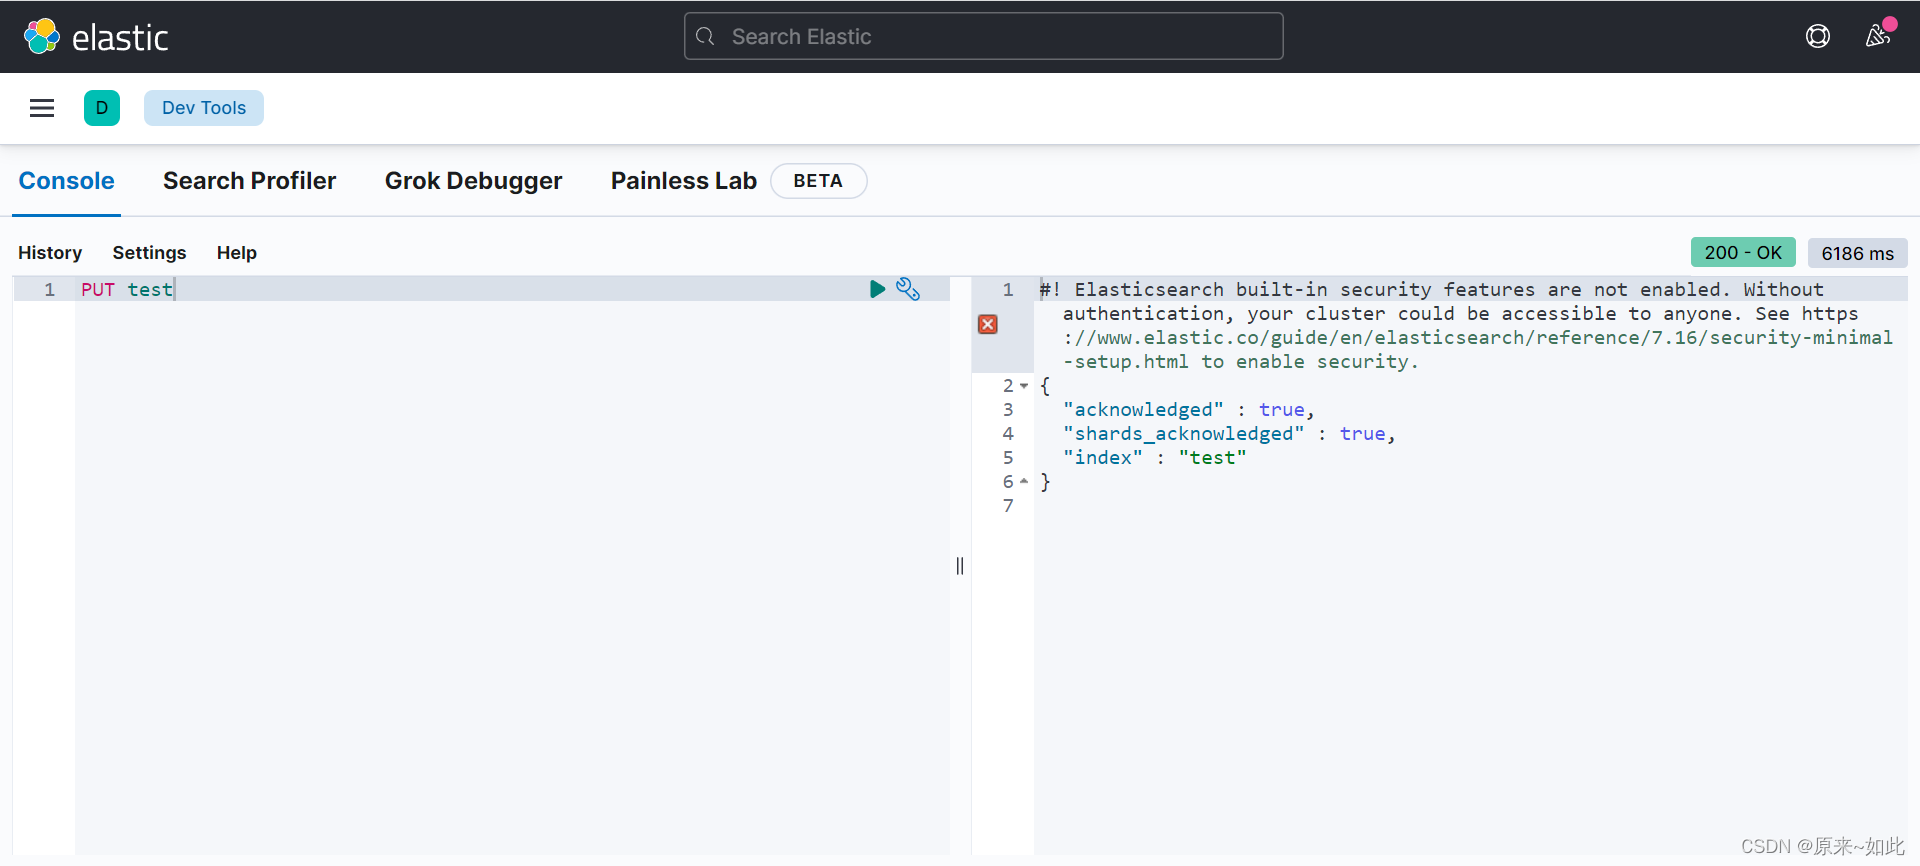Click the Elastic logo

pyautogui.click(x=96, y=37)
